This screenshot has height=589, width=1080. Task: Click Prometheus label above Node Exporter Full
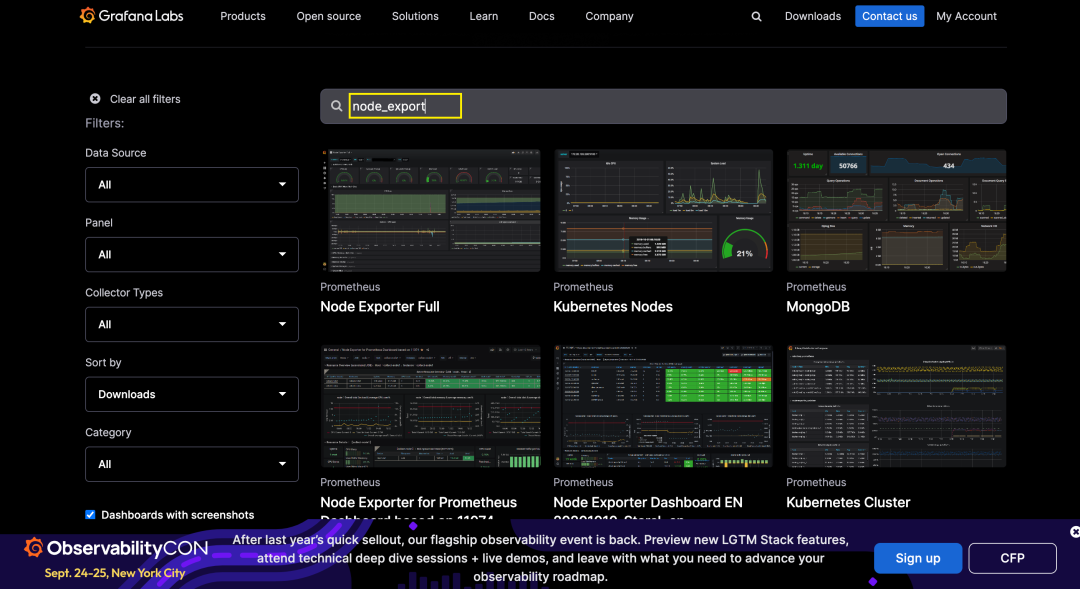click(x=350, y=287)
